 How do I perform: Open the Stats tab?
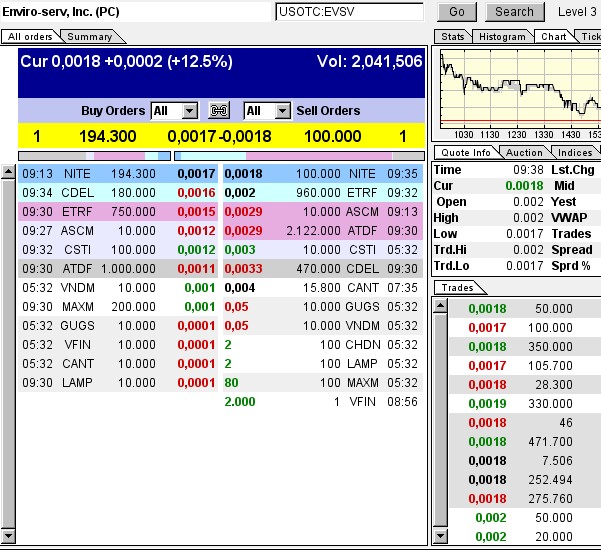(x=452, y=37)
